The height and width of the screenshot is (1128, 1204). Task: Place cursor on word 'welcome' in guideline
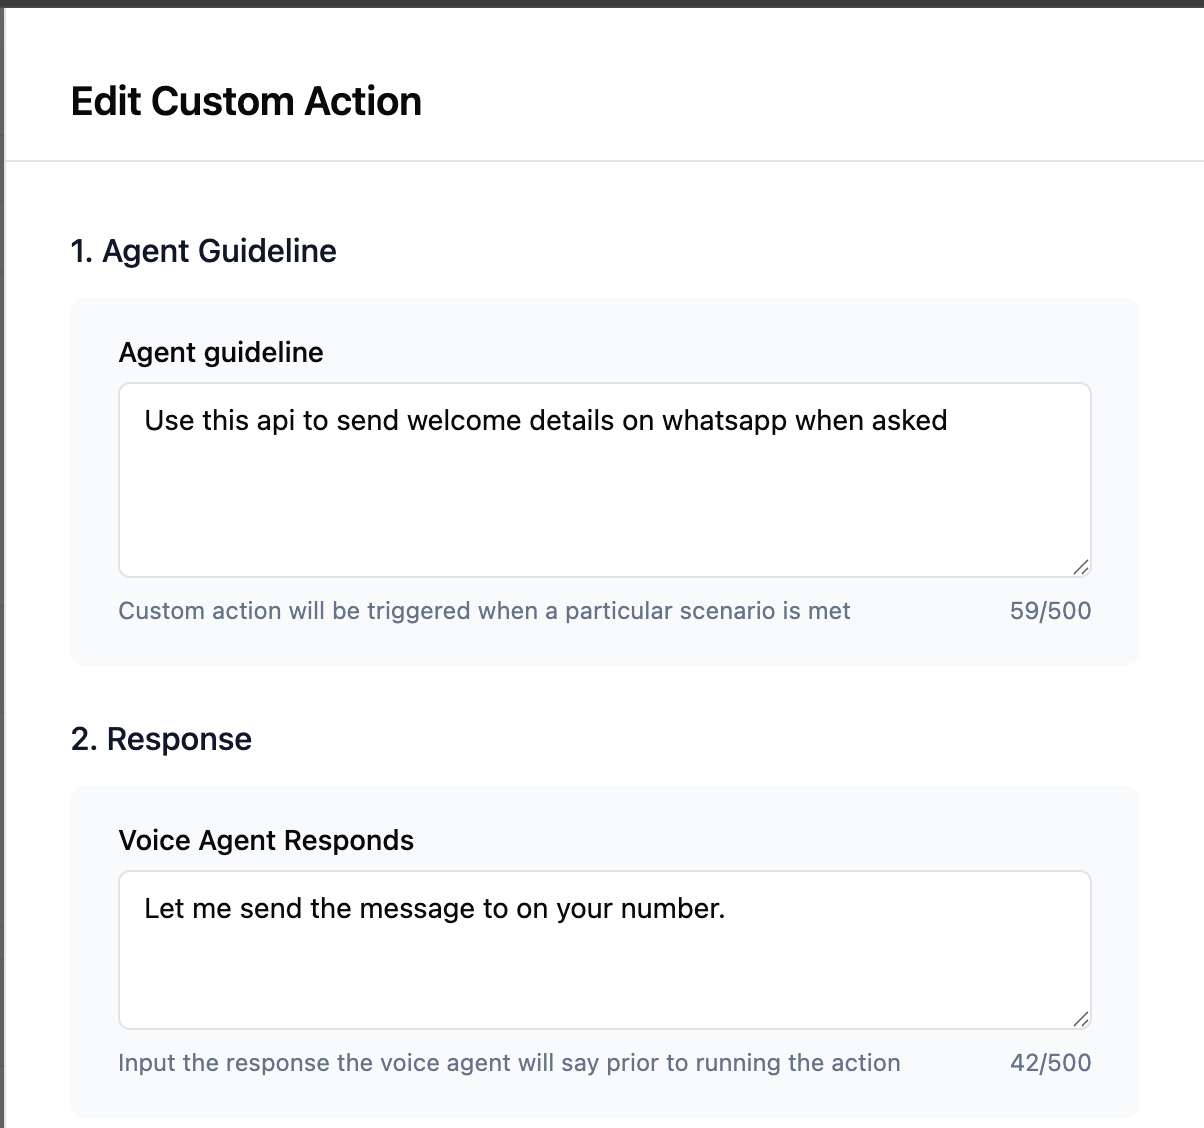(x=464, y=421)
